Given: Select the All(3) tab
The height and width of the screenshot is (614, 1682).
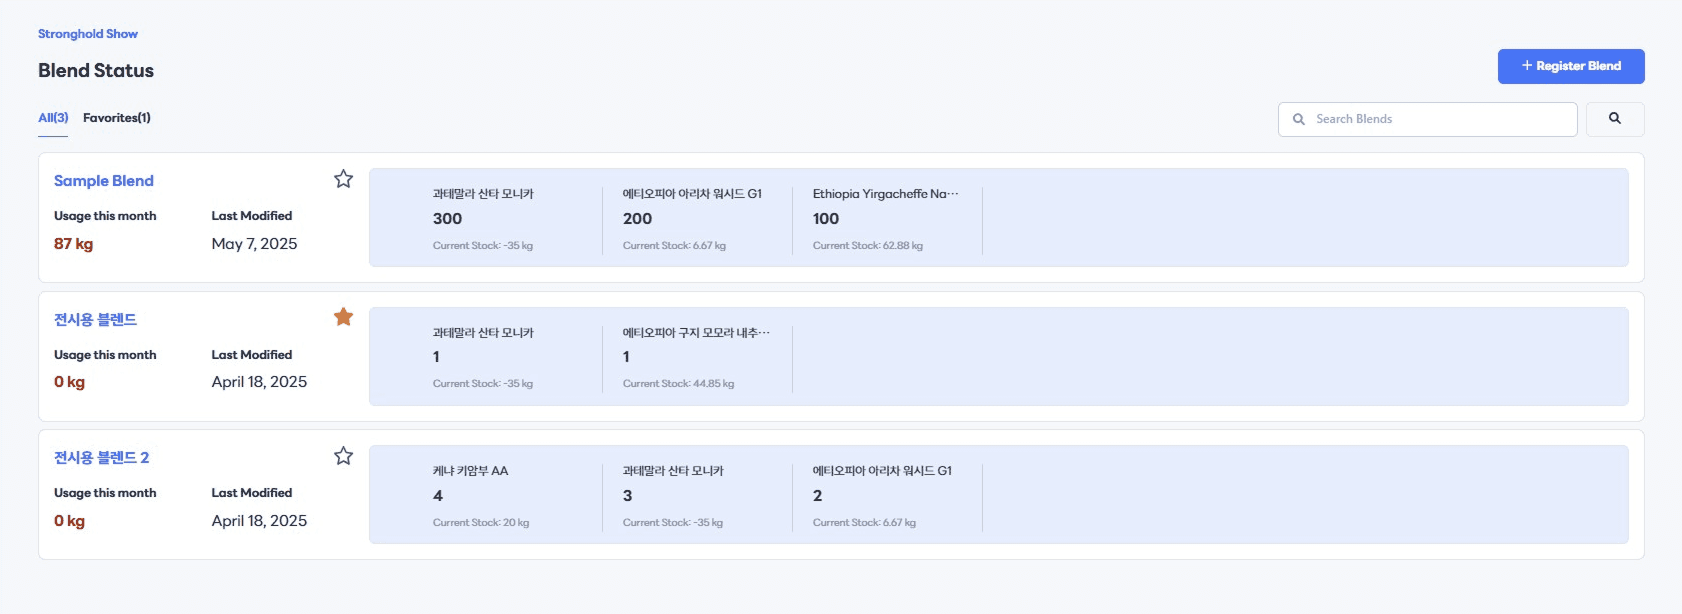Looking at the screenshot, I should (53, 118).
